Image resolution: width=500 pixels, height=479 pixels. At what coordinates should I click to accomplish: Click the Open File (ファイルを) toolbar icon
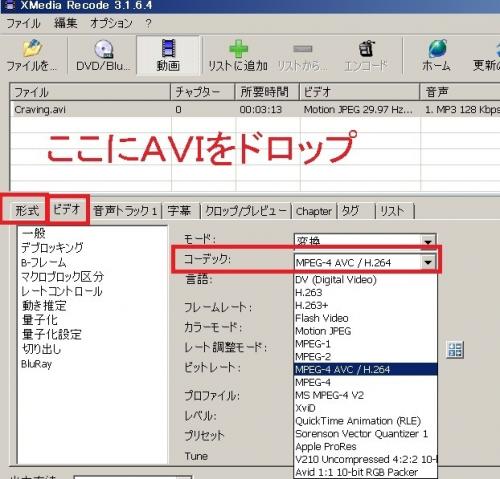click(x=33, y=48)
